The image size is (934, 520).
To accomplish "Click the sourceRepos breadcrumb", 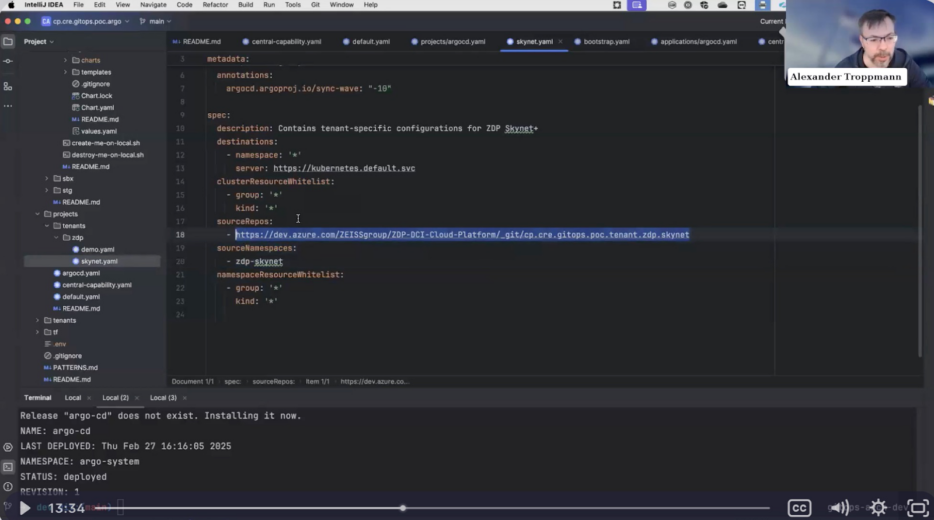I will [273, 382].
